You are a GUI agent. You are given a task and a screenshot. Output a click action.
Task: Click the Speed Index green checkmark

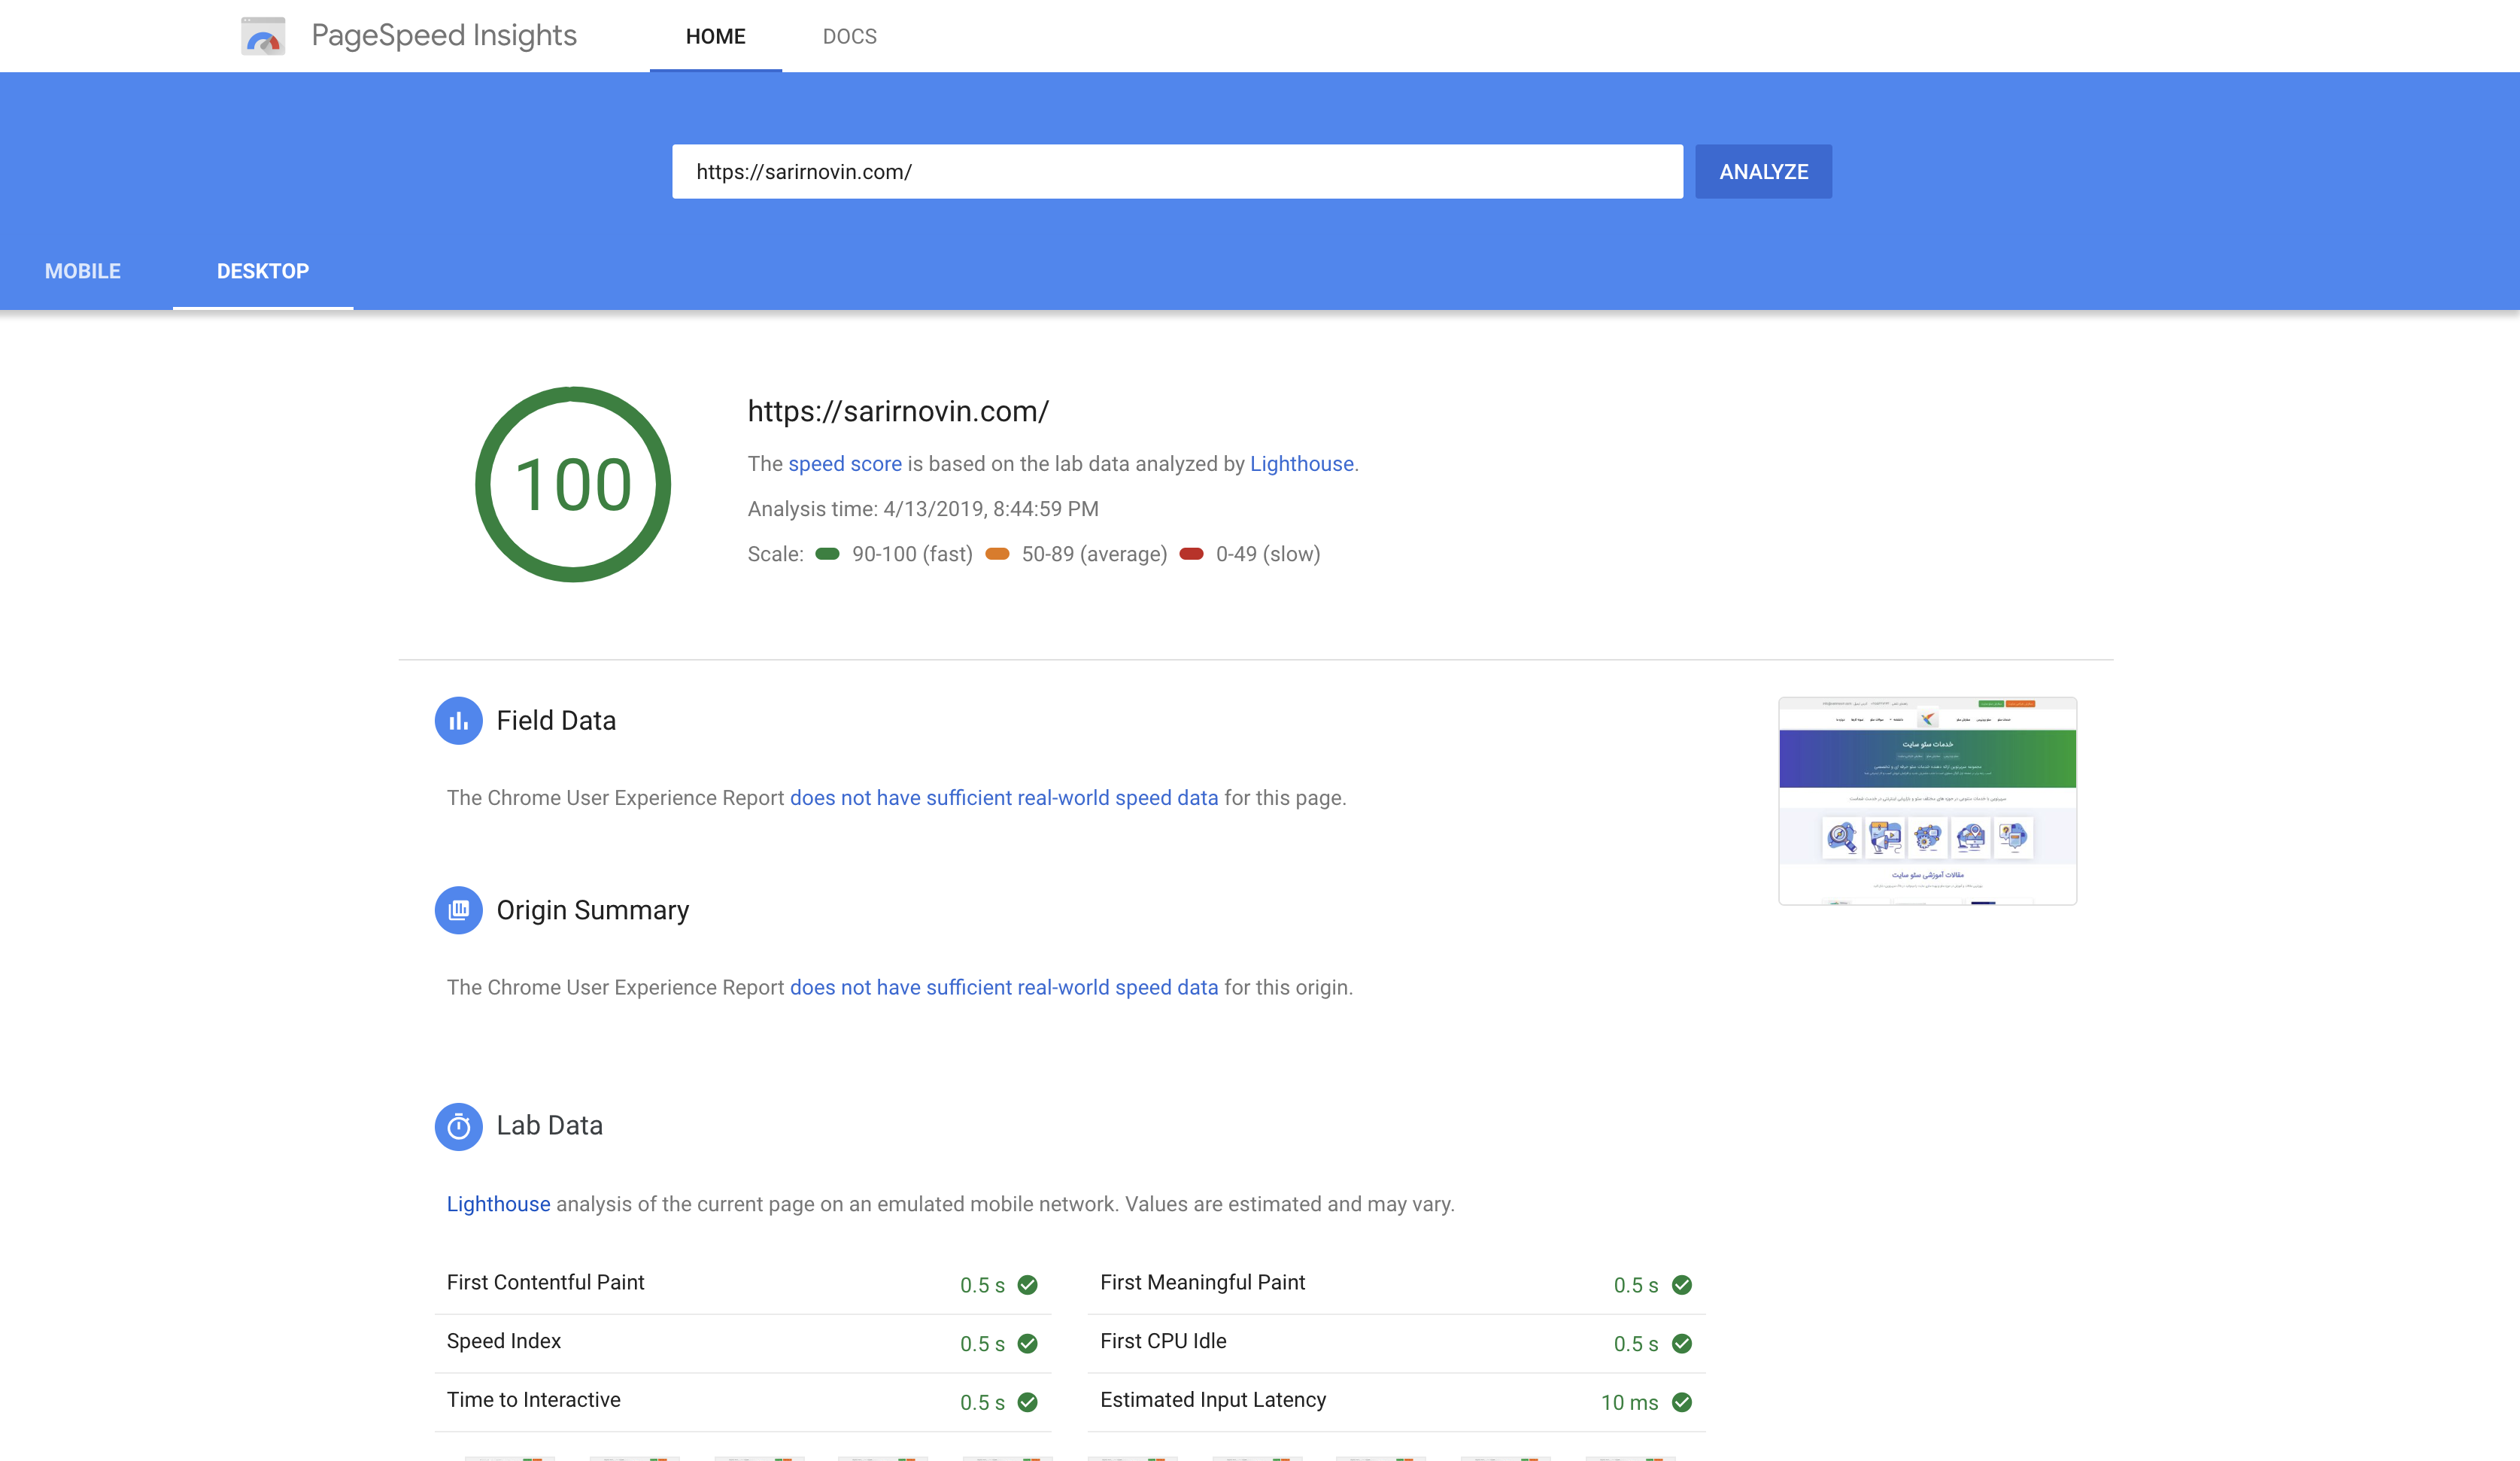click(1027, 1344)
